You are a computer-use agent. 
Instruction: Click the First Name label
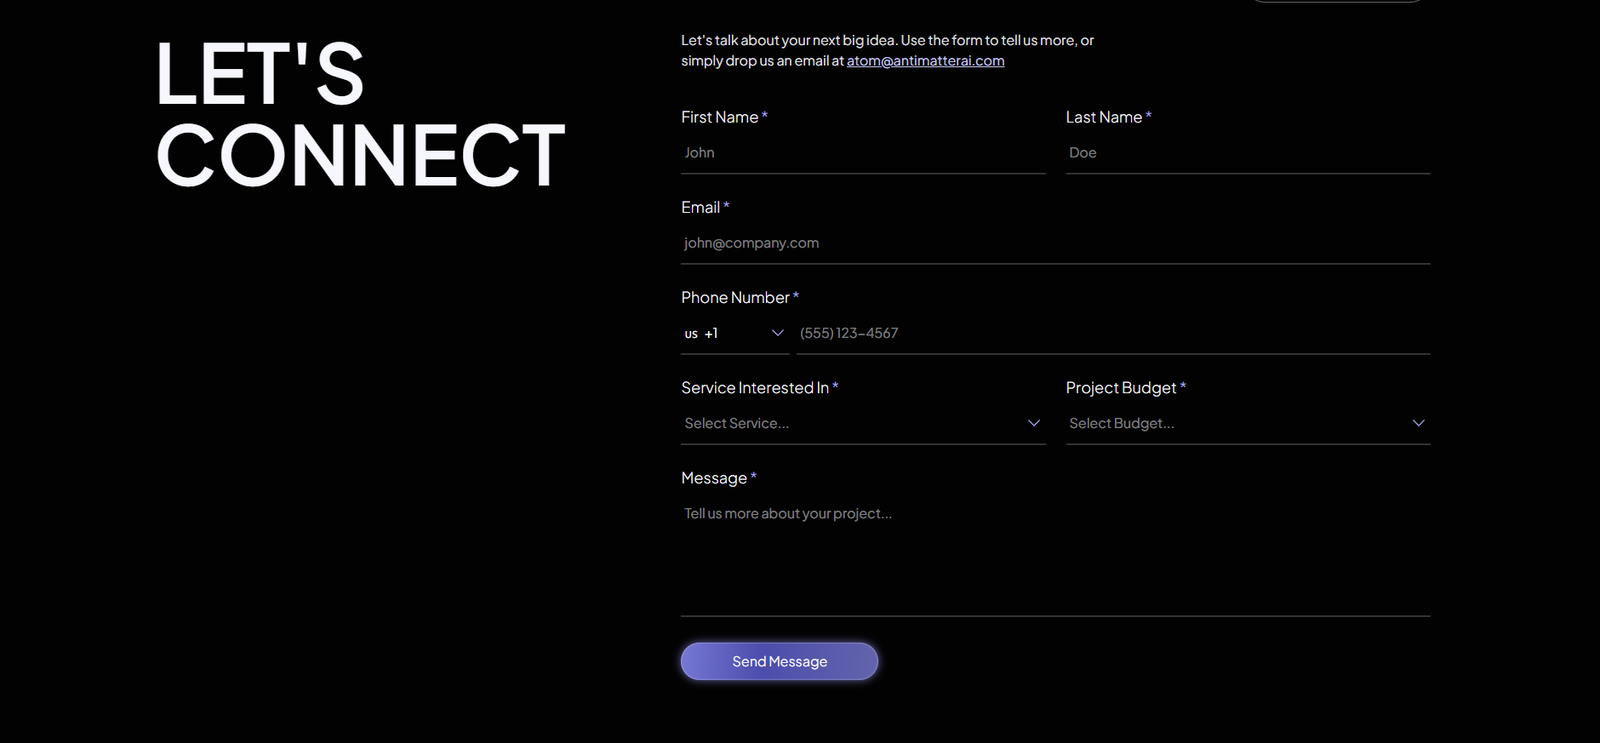[x=719, y=117]
